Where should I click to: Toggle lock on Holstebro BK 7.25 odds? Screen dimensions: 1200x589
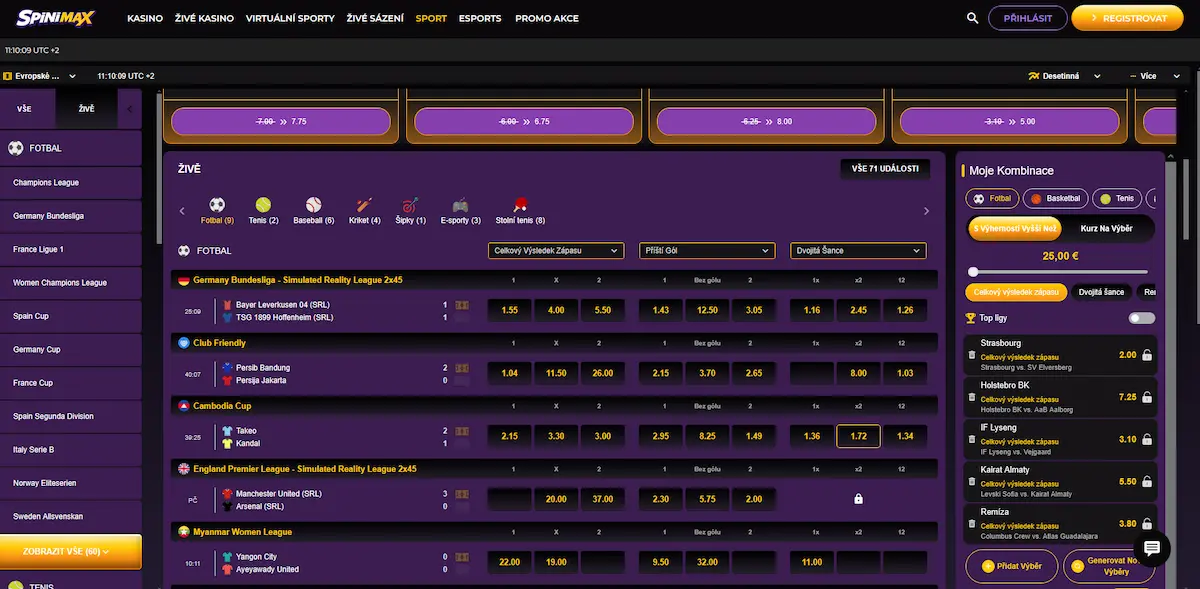pyautogui.click(x=1146, y=397)
